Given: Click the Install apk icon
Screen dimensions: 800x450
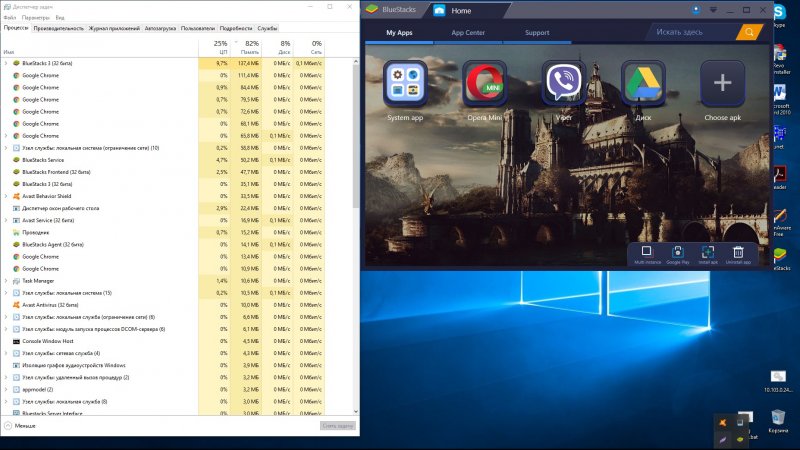Looking at the screenshot, I should pyautogui.click(x=708, y=254).
